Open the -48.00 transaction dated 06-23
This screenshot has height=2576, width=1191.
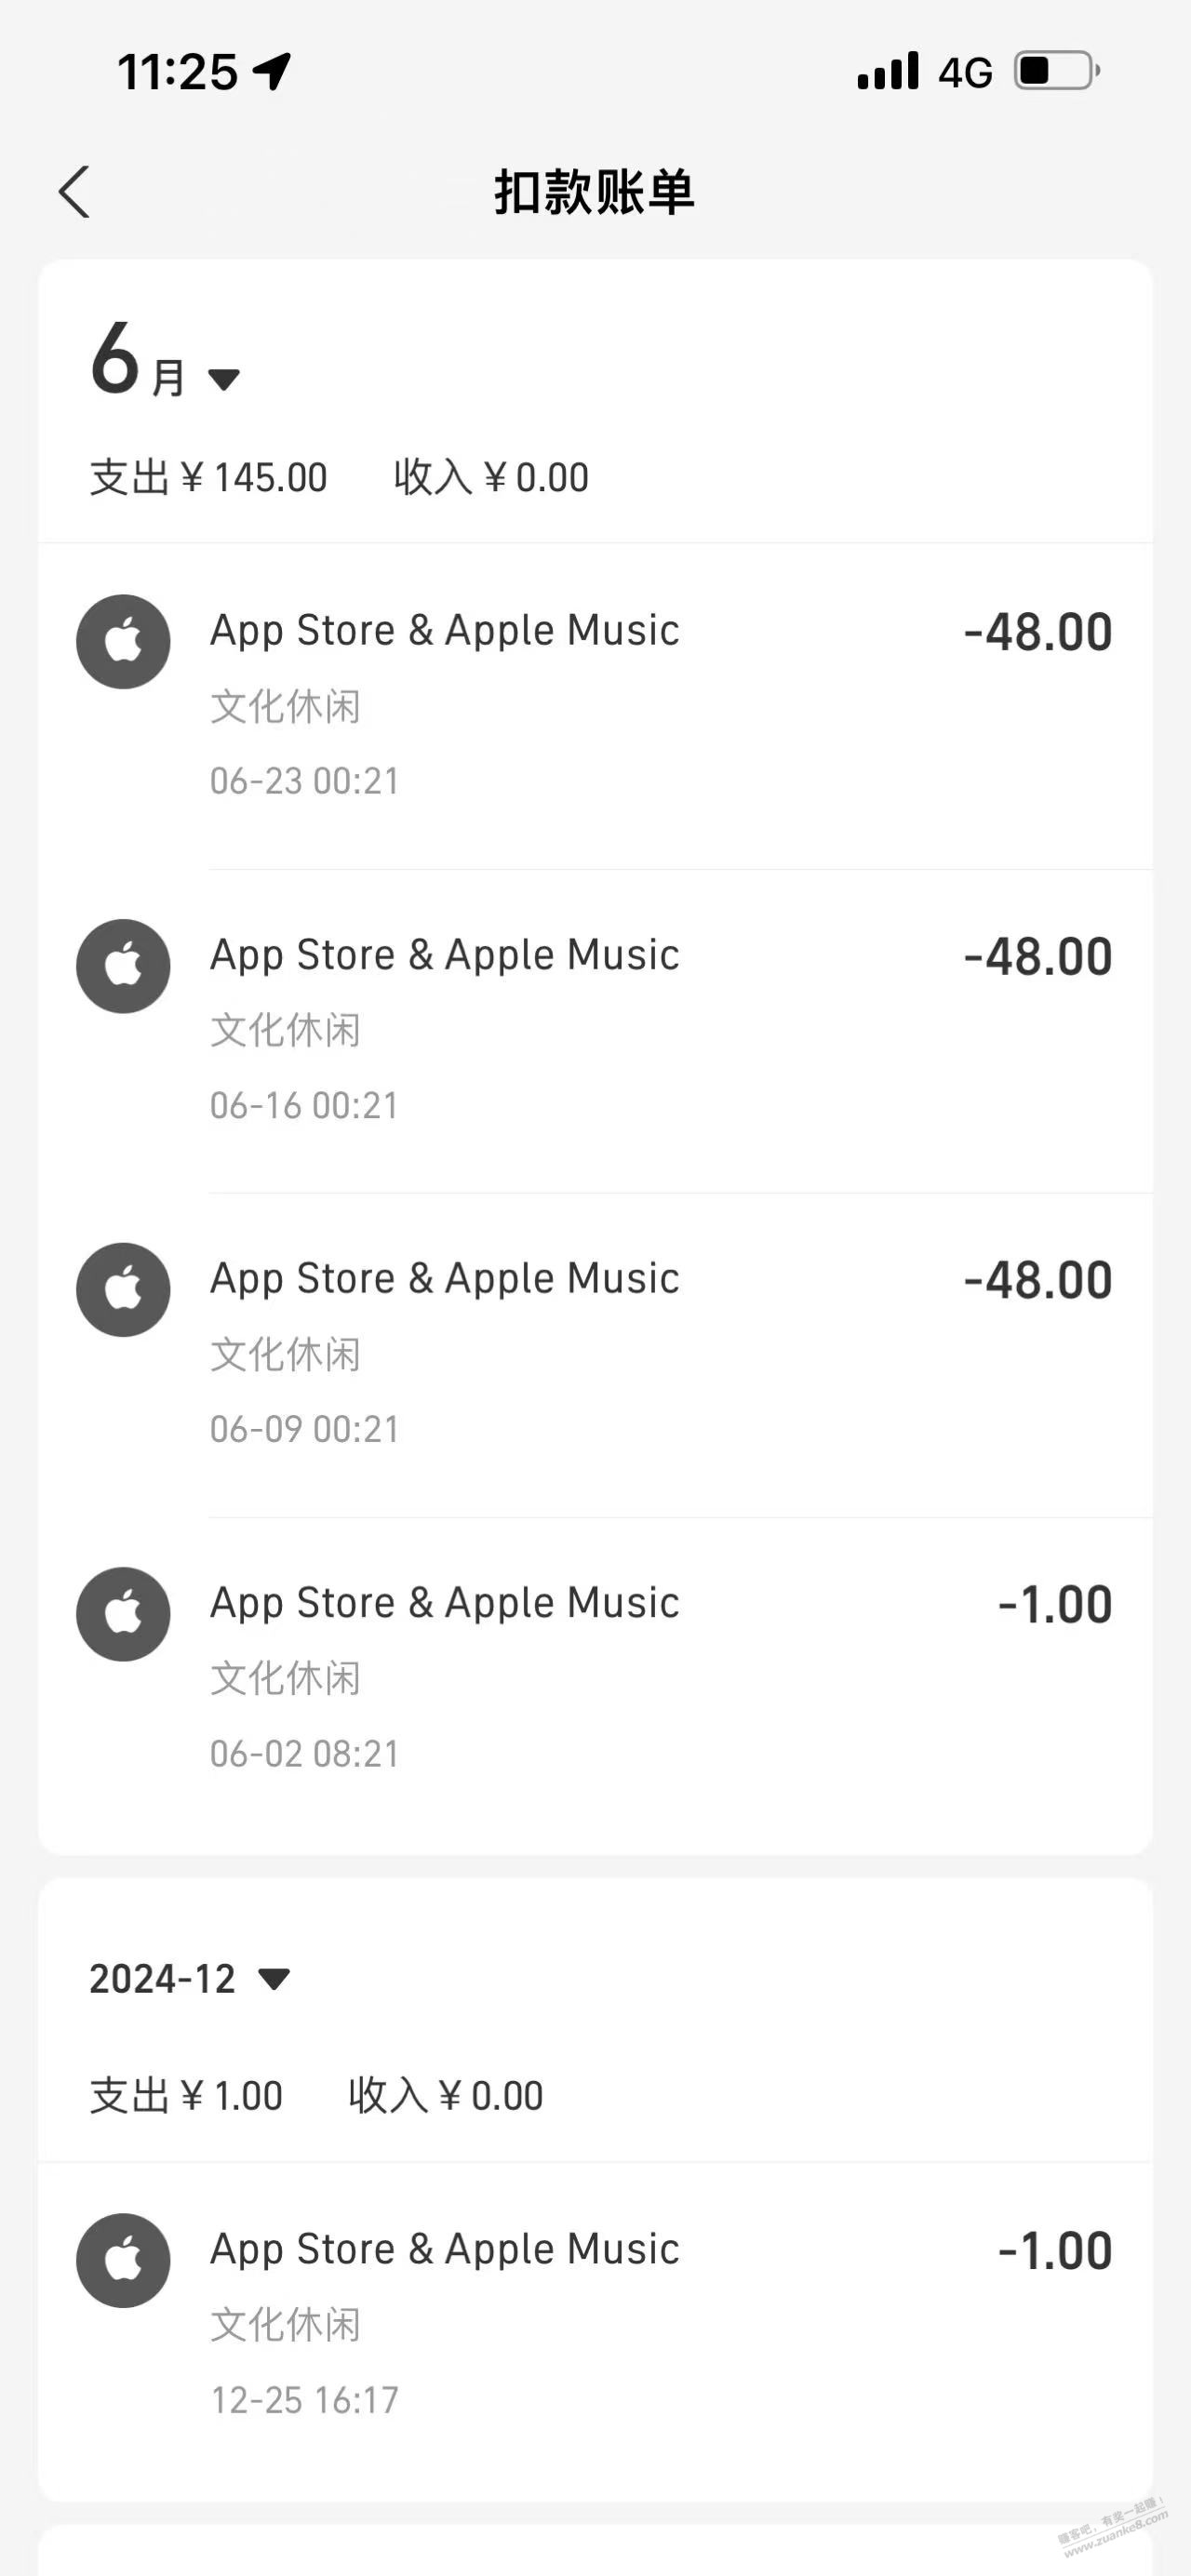pos(595,706)
